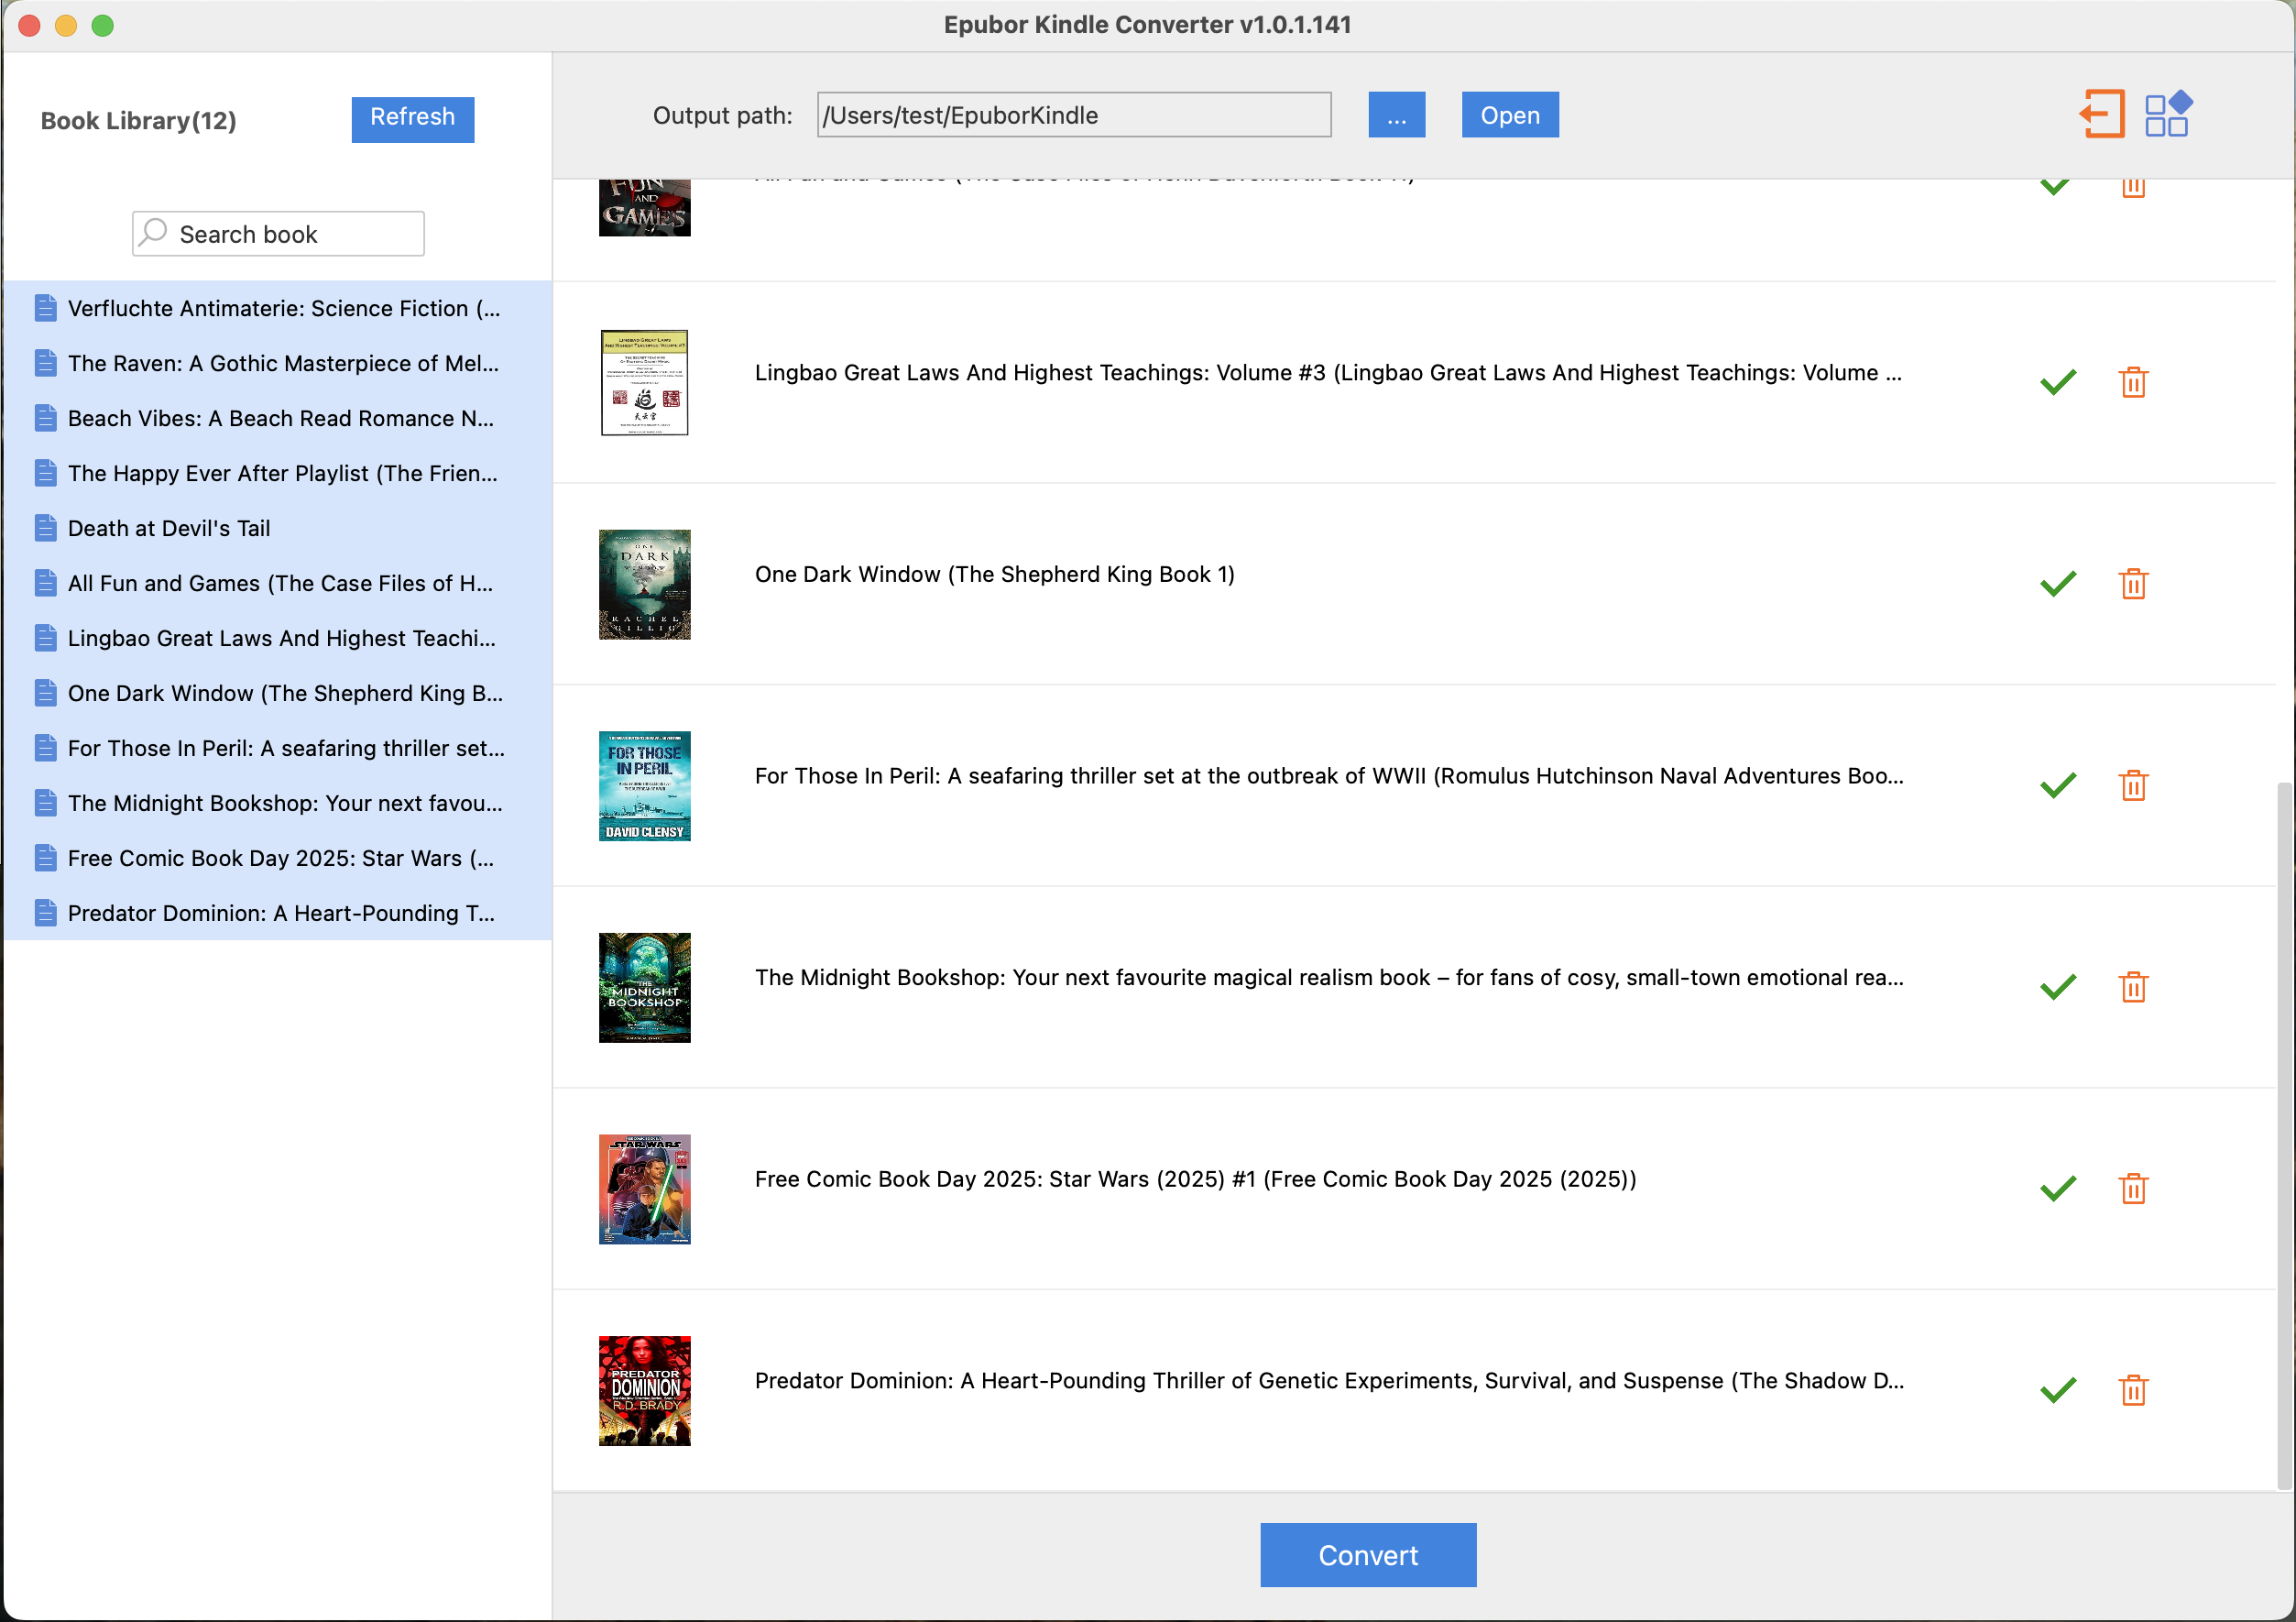Select The Midnight Bookshop in sidebar list
Image resolution: width=2296 pixels, height=1622 pixels.
pyautogui.click(x=278, y=803)
